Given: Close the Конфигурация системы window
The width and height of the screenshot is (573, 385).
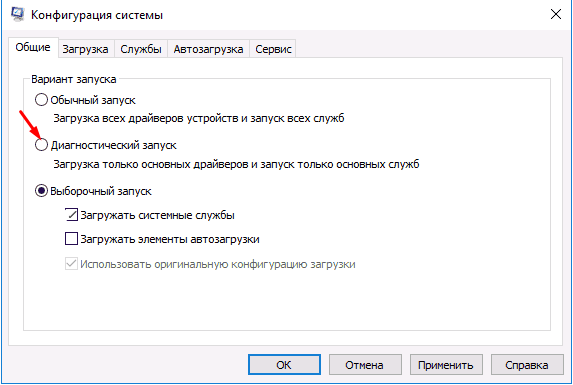Looking at the screenshot, I should tap(555, 15).
